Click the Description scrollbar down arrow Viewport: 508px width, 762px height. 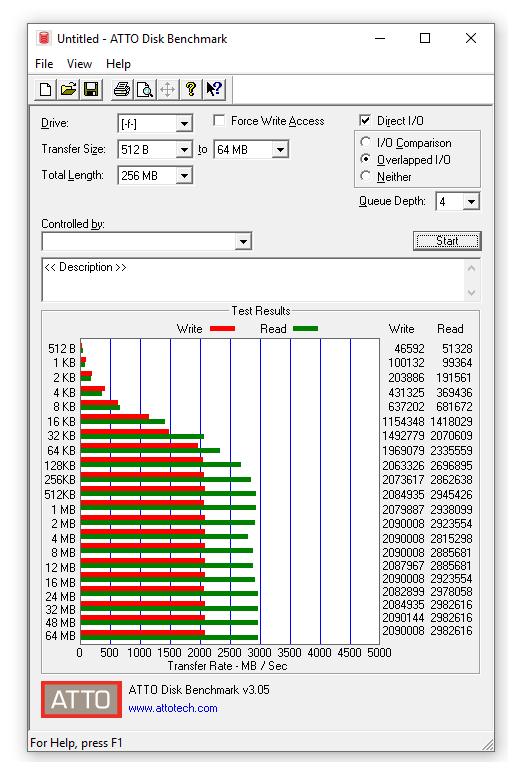click(471, 293)
